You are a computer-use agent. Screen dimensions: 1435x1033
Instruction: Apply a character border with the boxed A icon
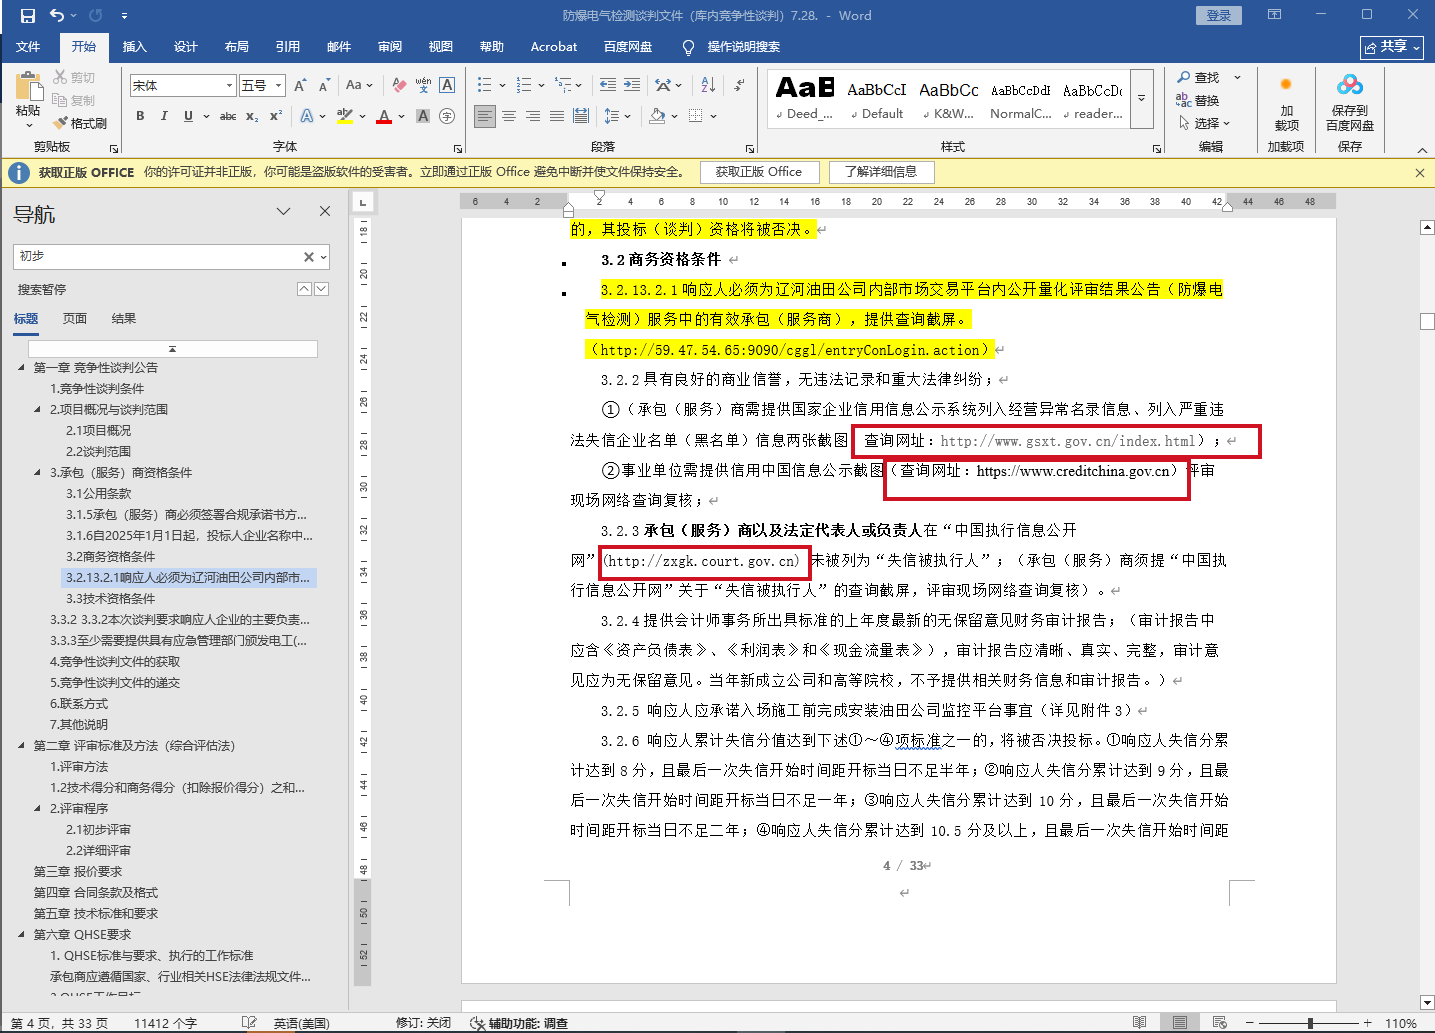(x=447, y=86)
